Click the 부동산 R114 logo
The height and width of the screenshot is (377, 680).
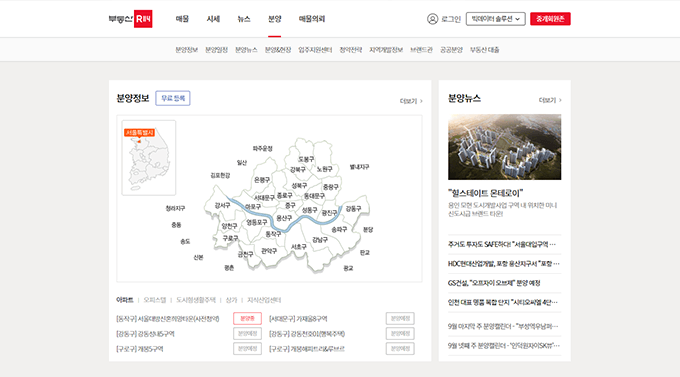pyautogui.click(x=130, y=19)
